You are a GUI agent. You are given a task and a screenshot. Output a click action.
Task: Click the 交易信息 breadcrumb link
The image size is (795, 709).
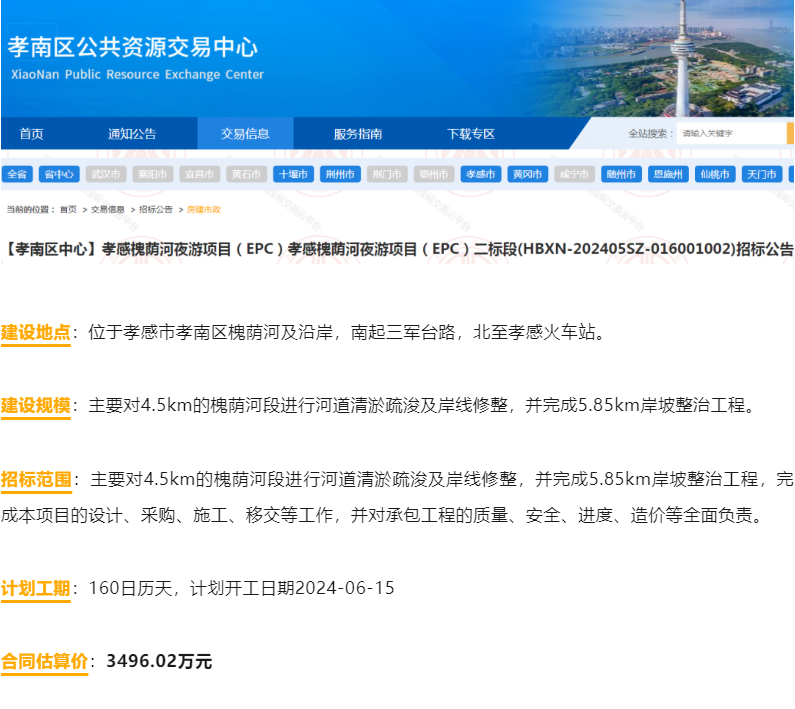[108, 210]
